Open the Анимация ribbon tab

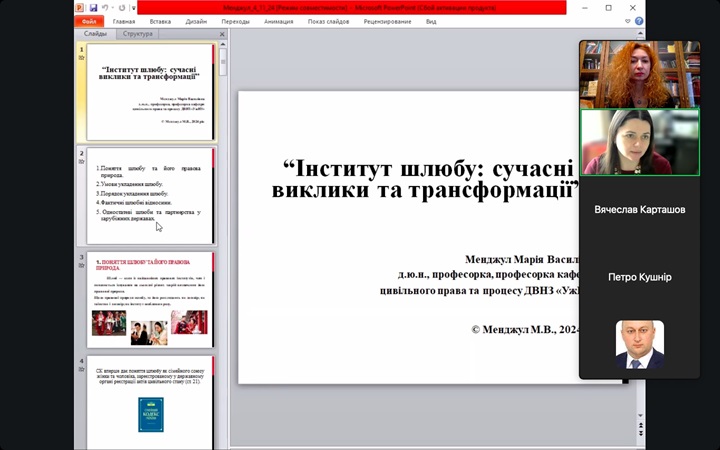coord(280,21)
